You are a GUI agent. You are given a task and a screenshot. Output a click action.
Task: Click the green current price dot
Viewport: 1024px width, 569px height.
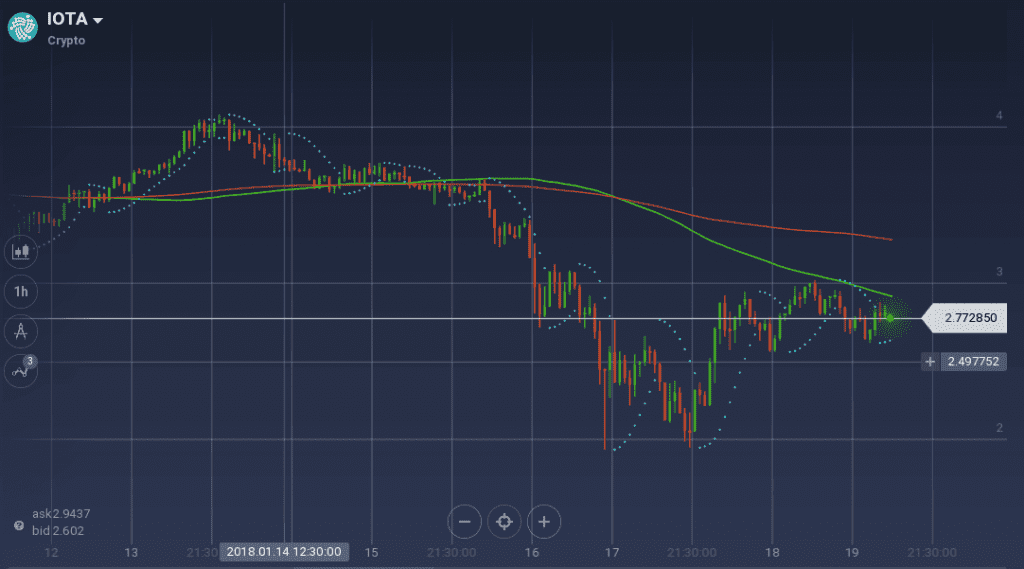pos(890,318)
